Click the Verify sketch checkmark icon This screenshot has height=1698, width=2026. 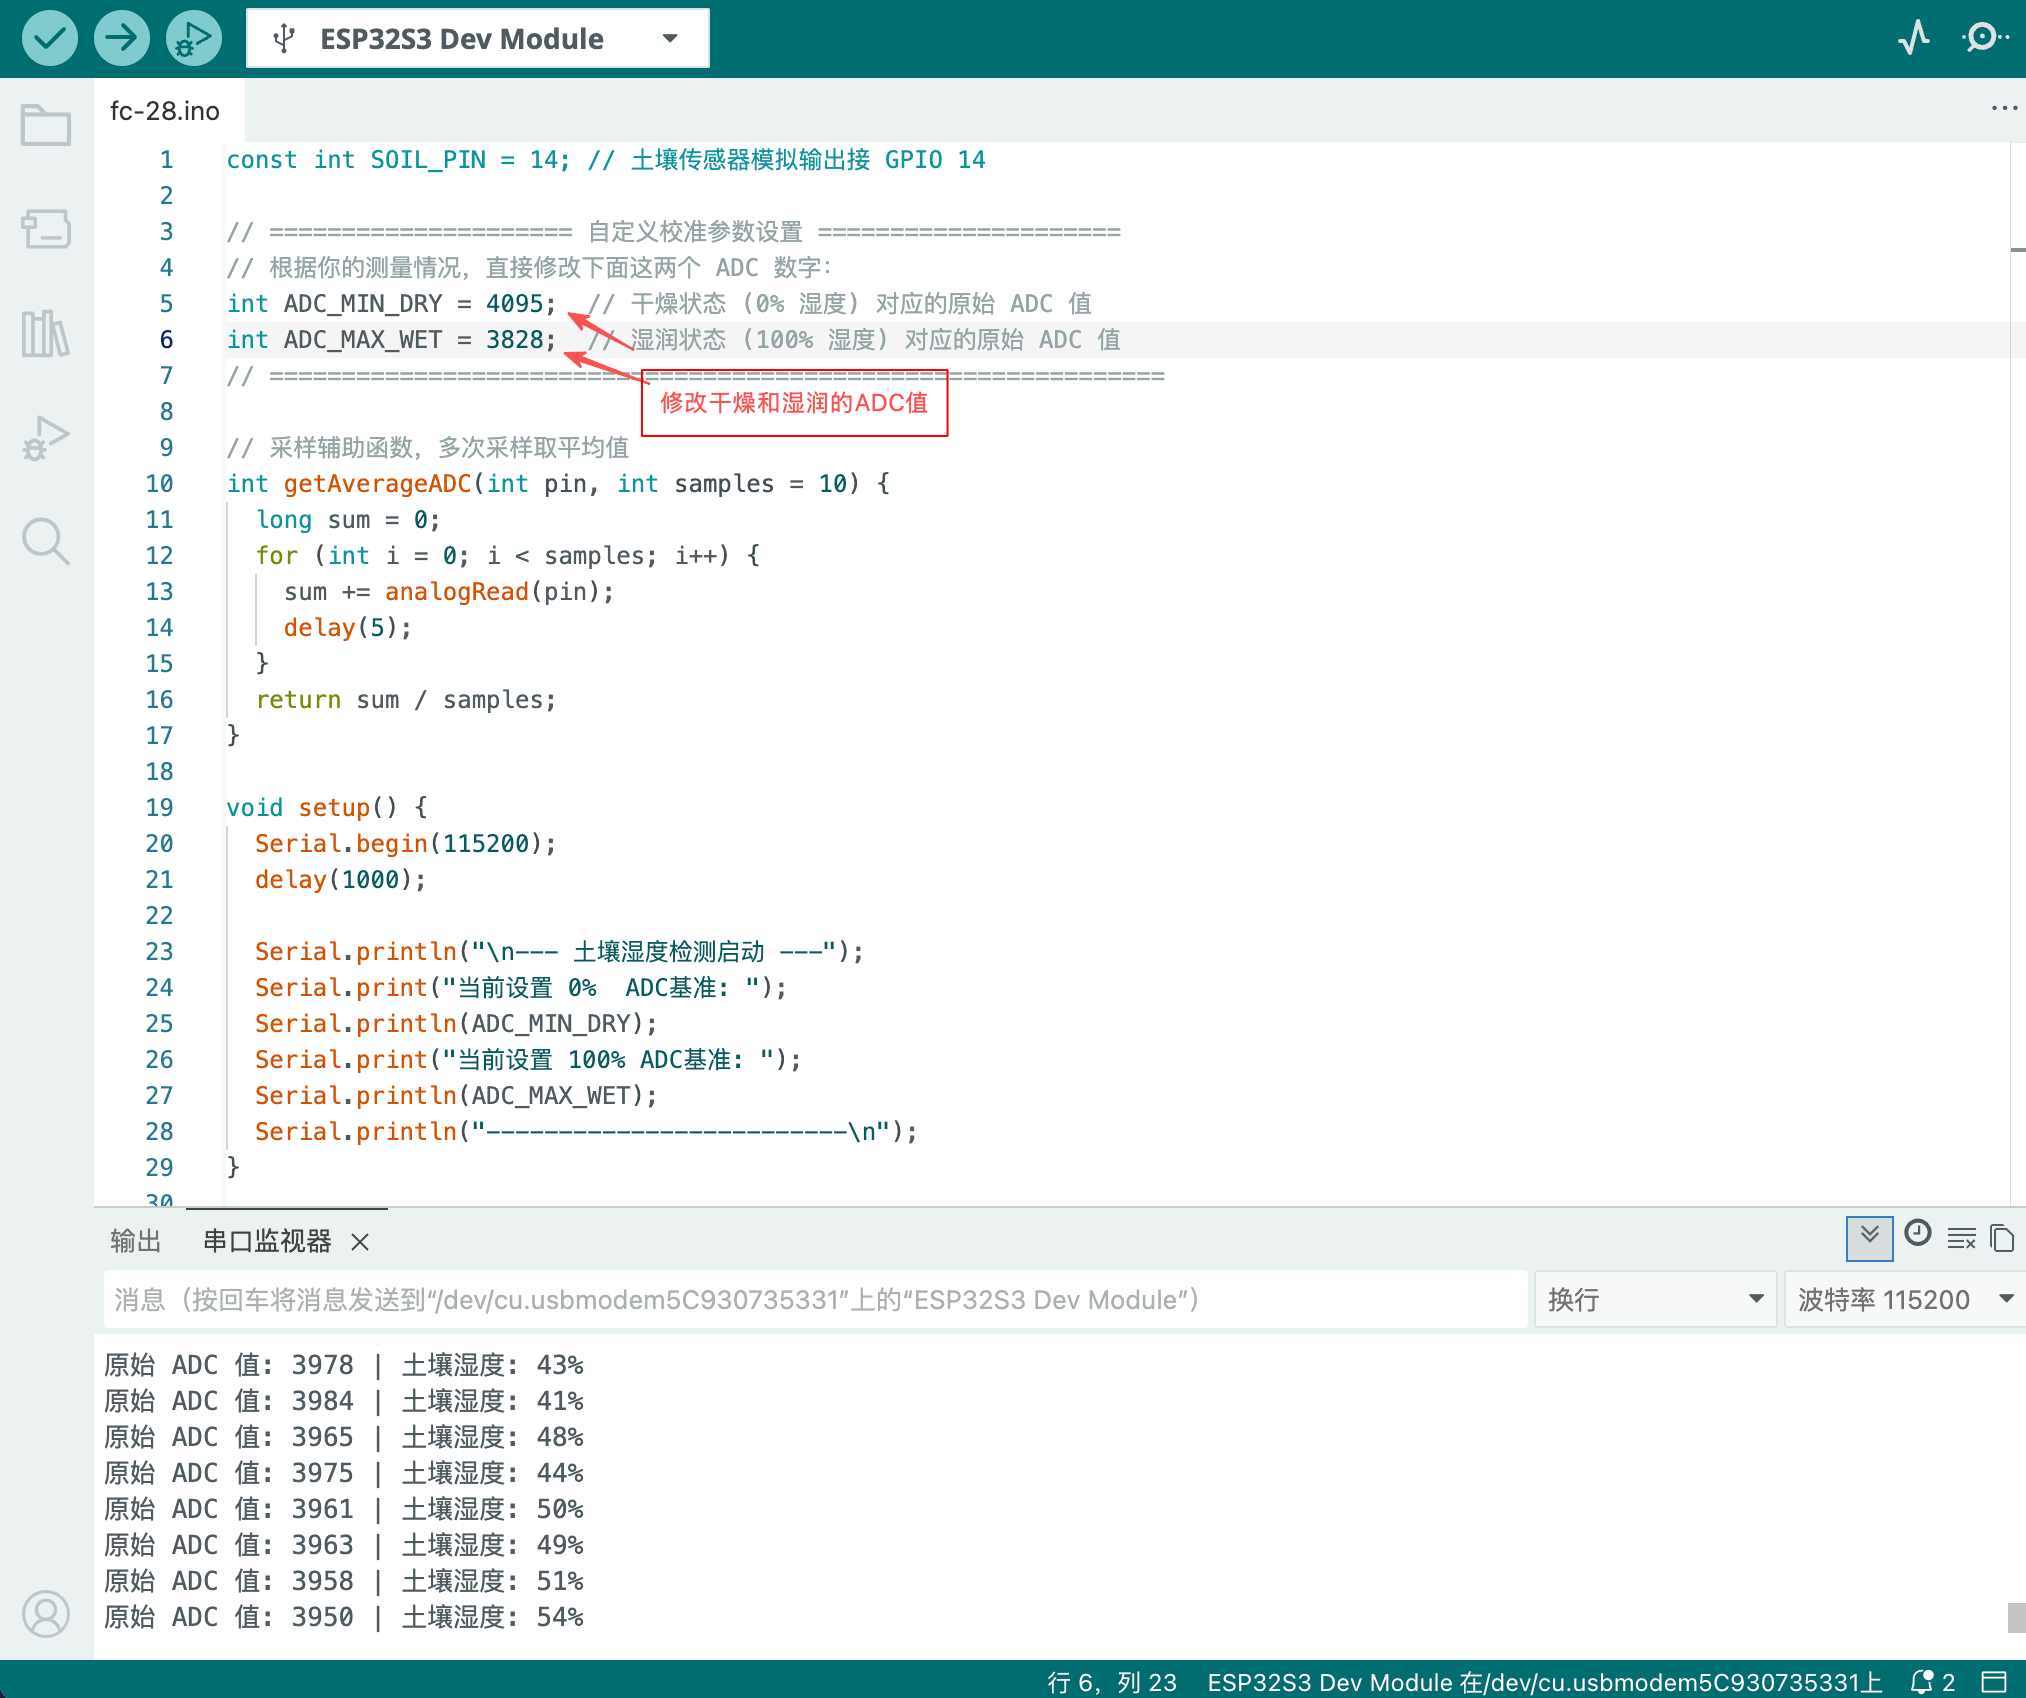(49, 39)
